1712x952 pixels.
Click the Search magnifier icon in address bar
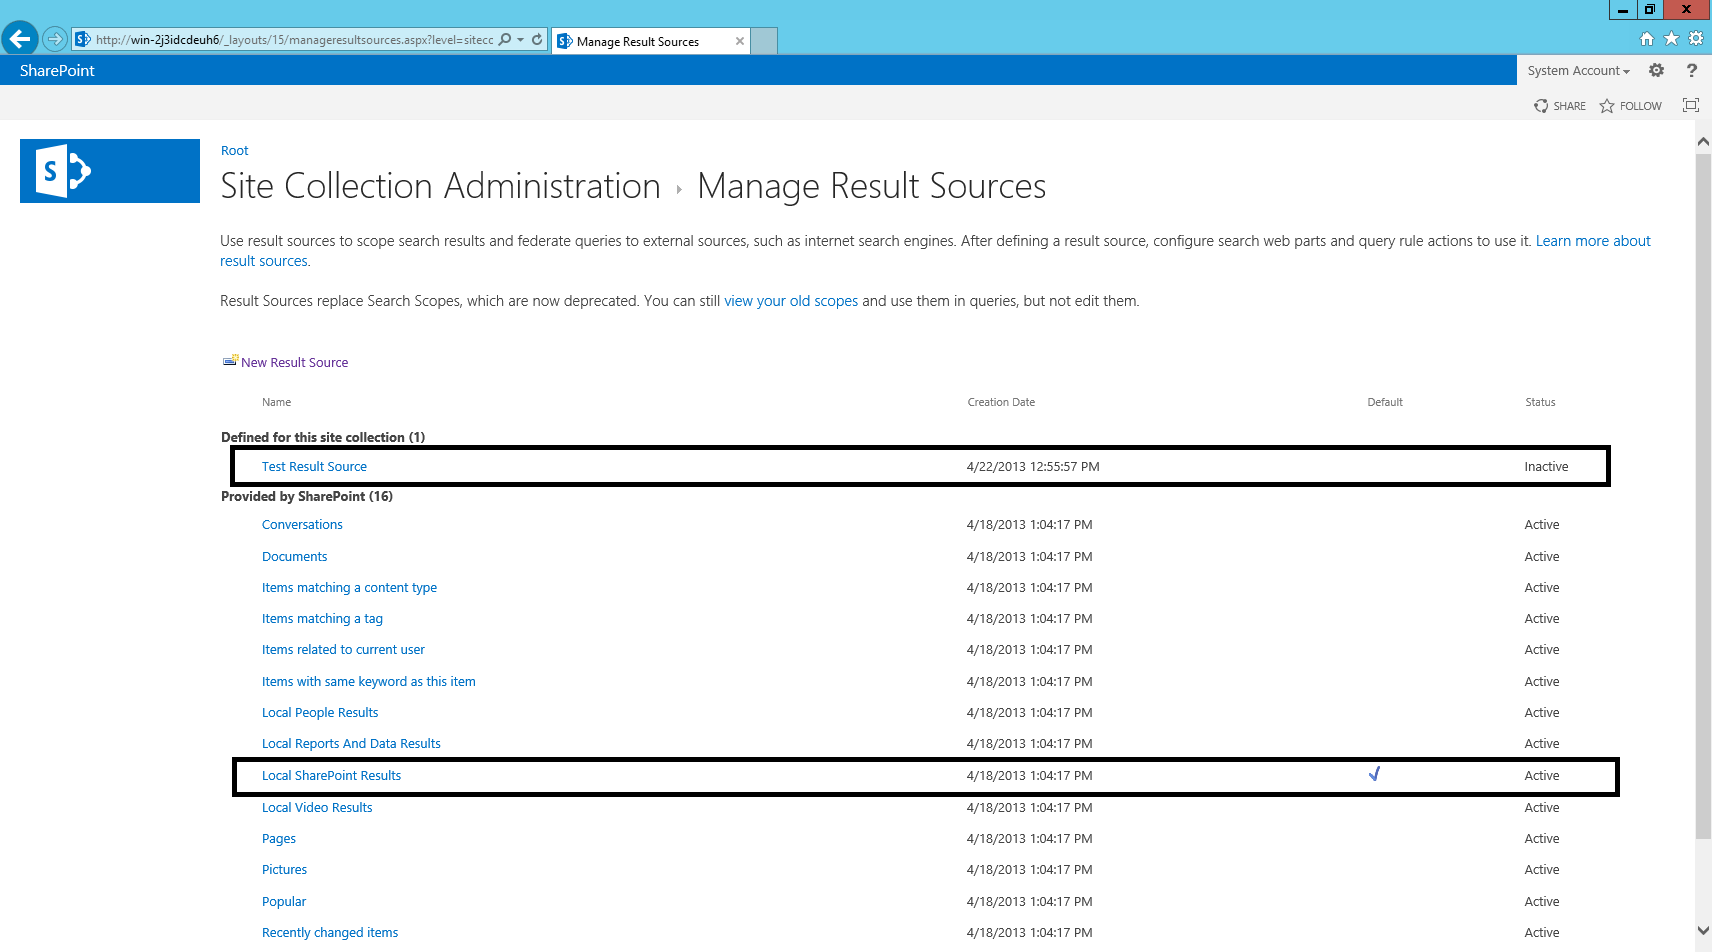[505, 39]
